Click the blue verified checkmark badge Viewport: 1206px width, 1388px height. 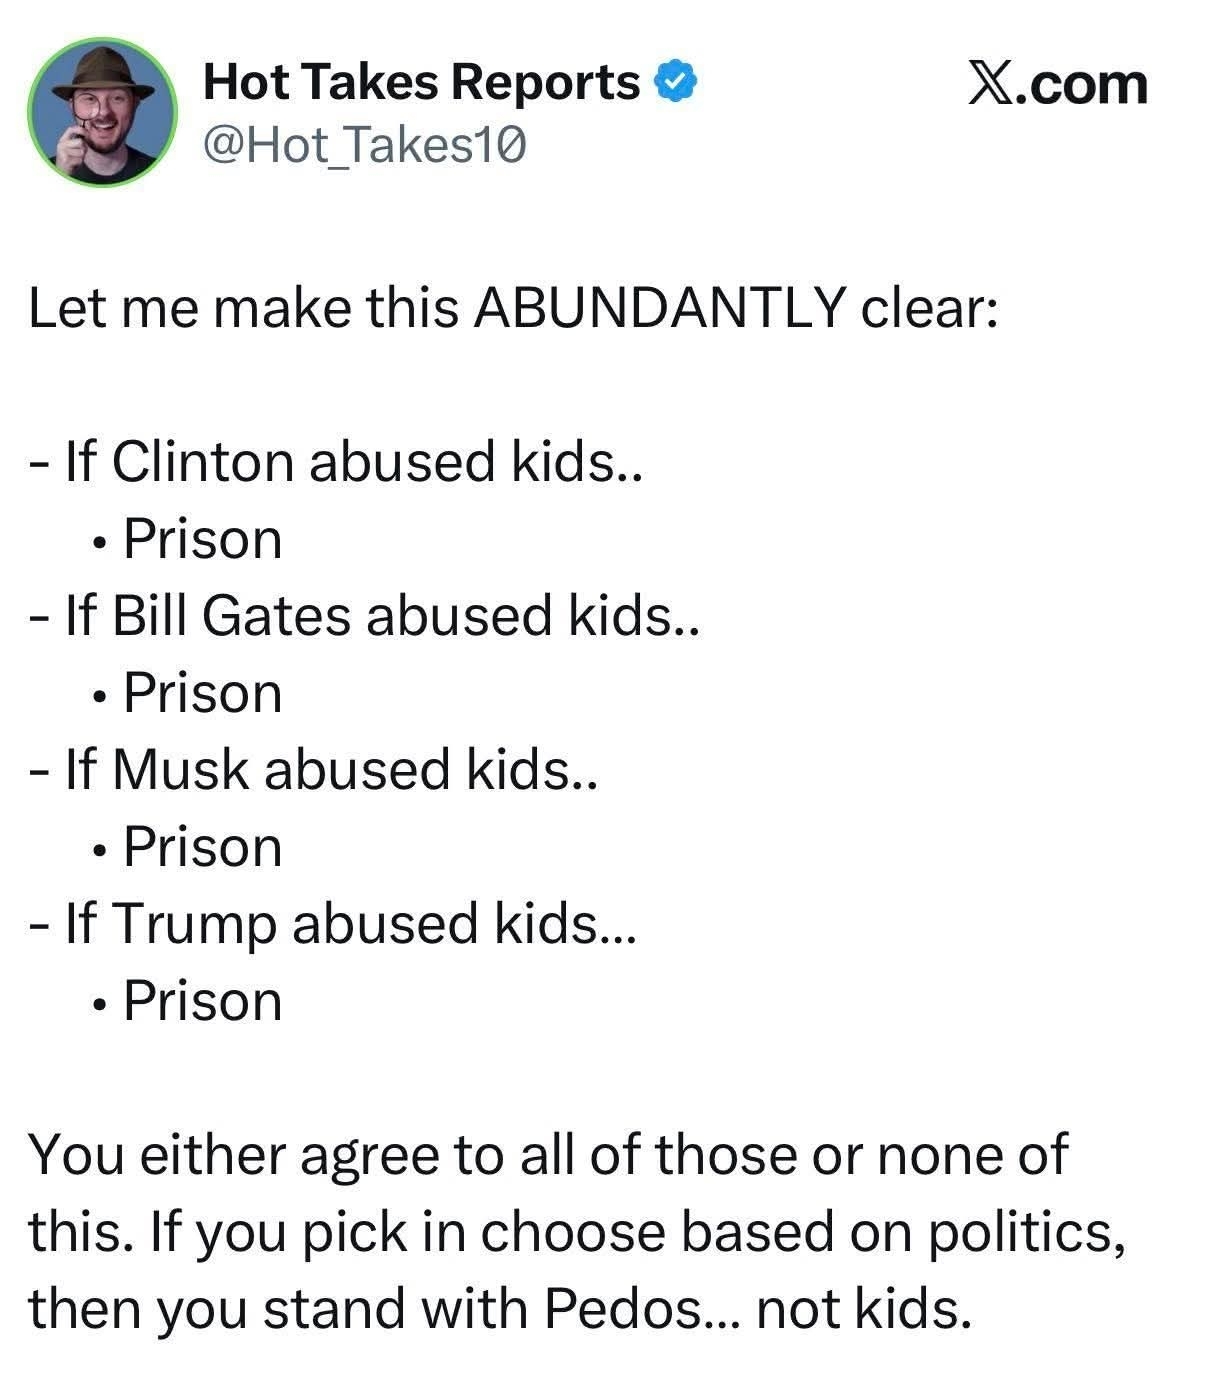click(x=674, y=82)
